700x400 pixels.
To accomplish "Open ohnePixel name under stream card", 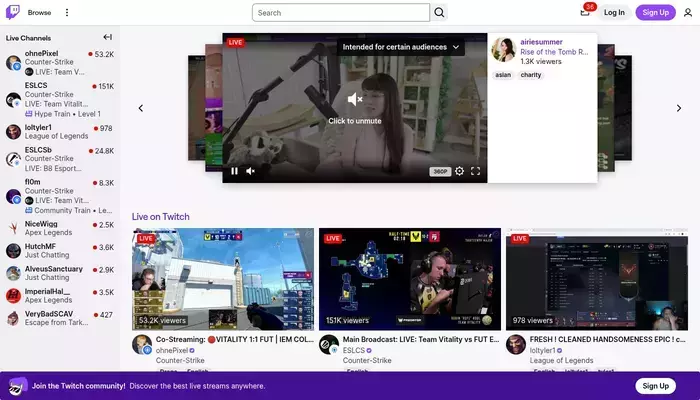I will point(172,350).
